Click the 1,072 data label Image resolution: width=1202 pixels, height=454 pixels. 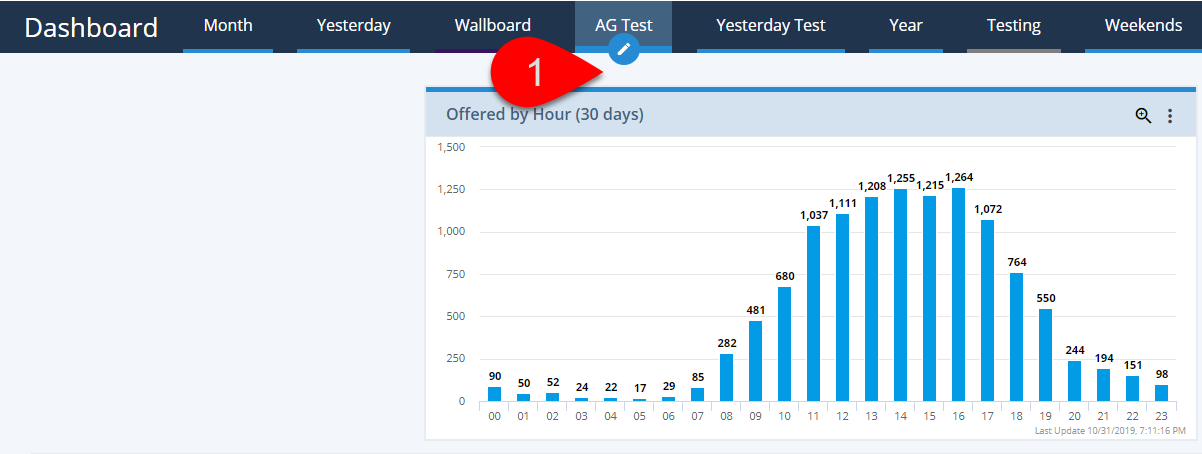(x=988, y=209)
